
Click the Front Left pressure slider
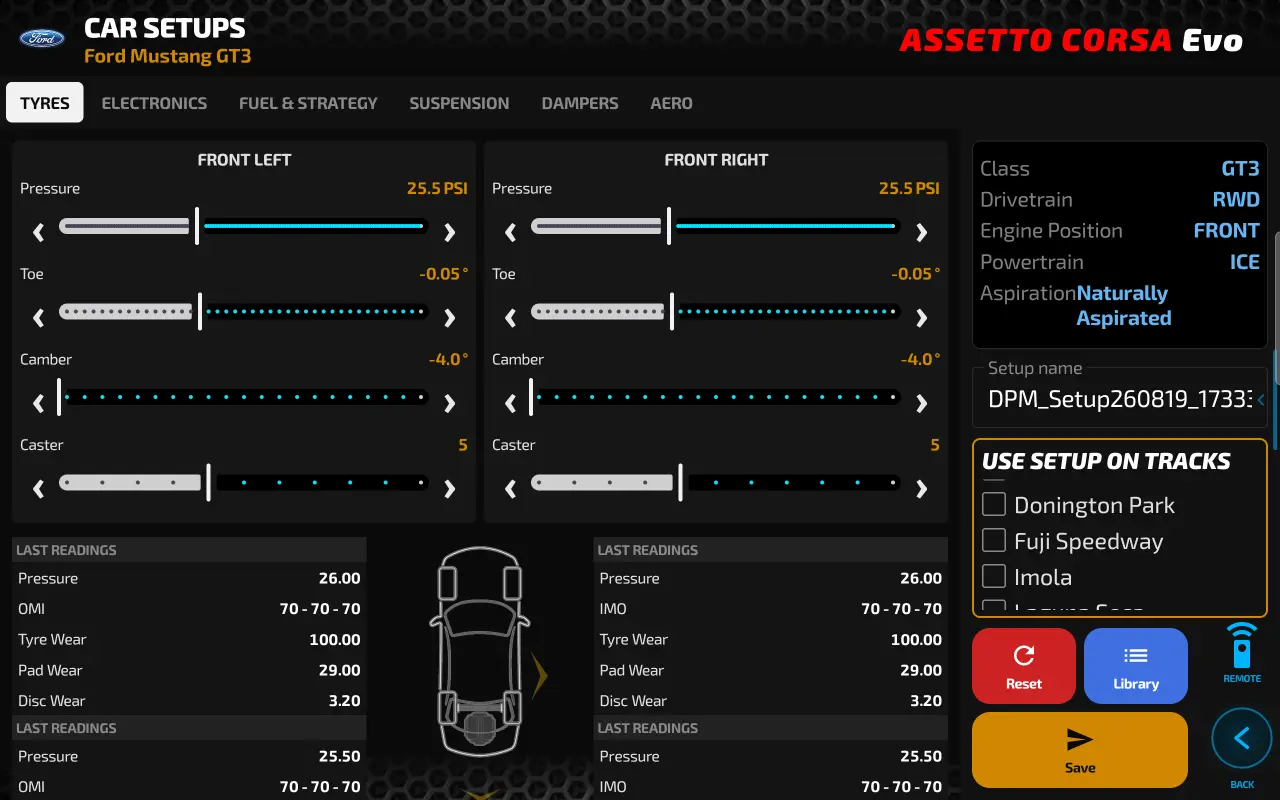(x=244, y=226)
